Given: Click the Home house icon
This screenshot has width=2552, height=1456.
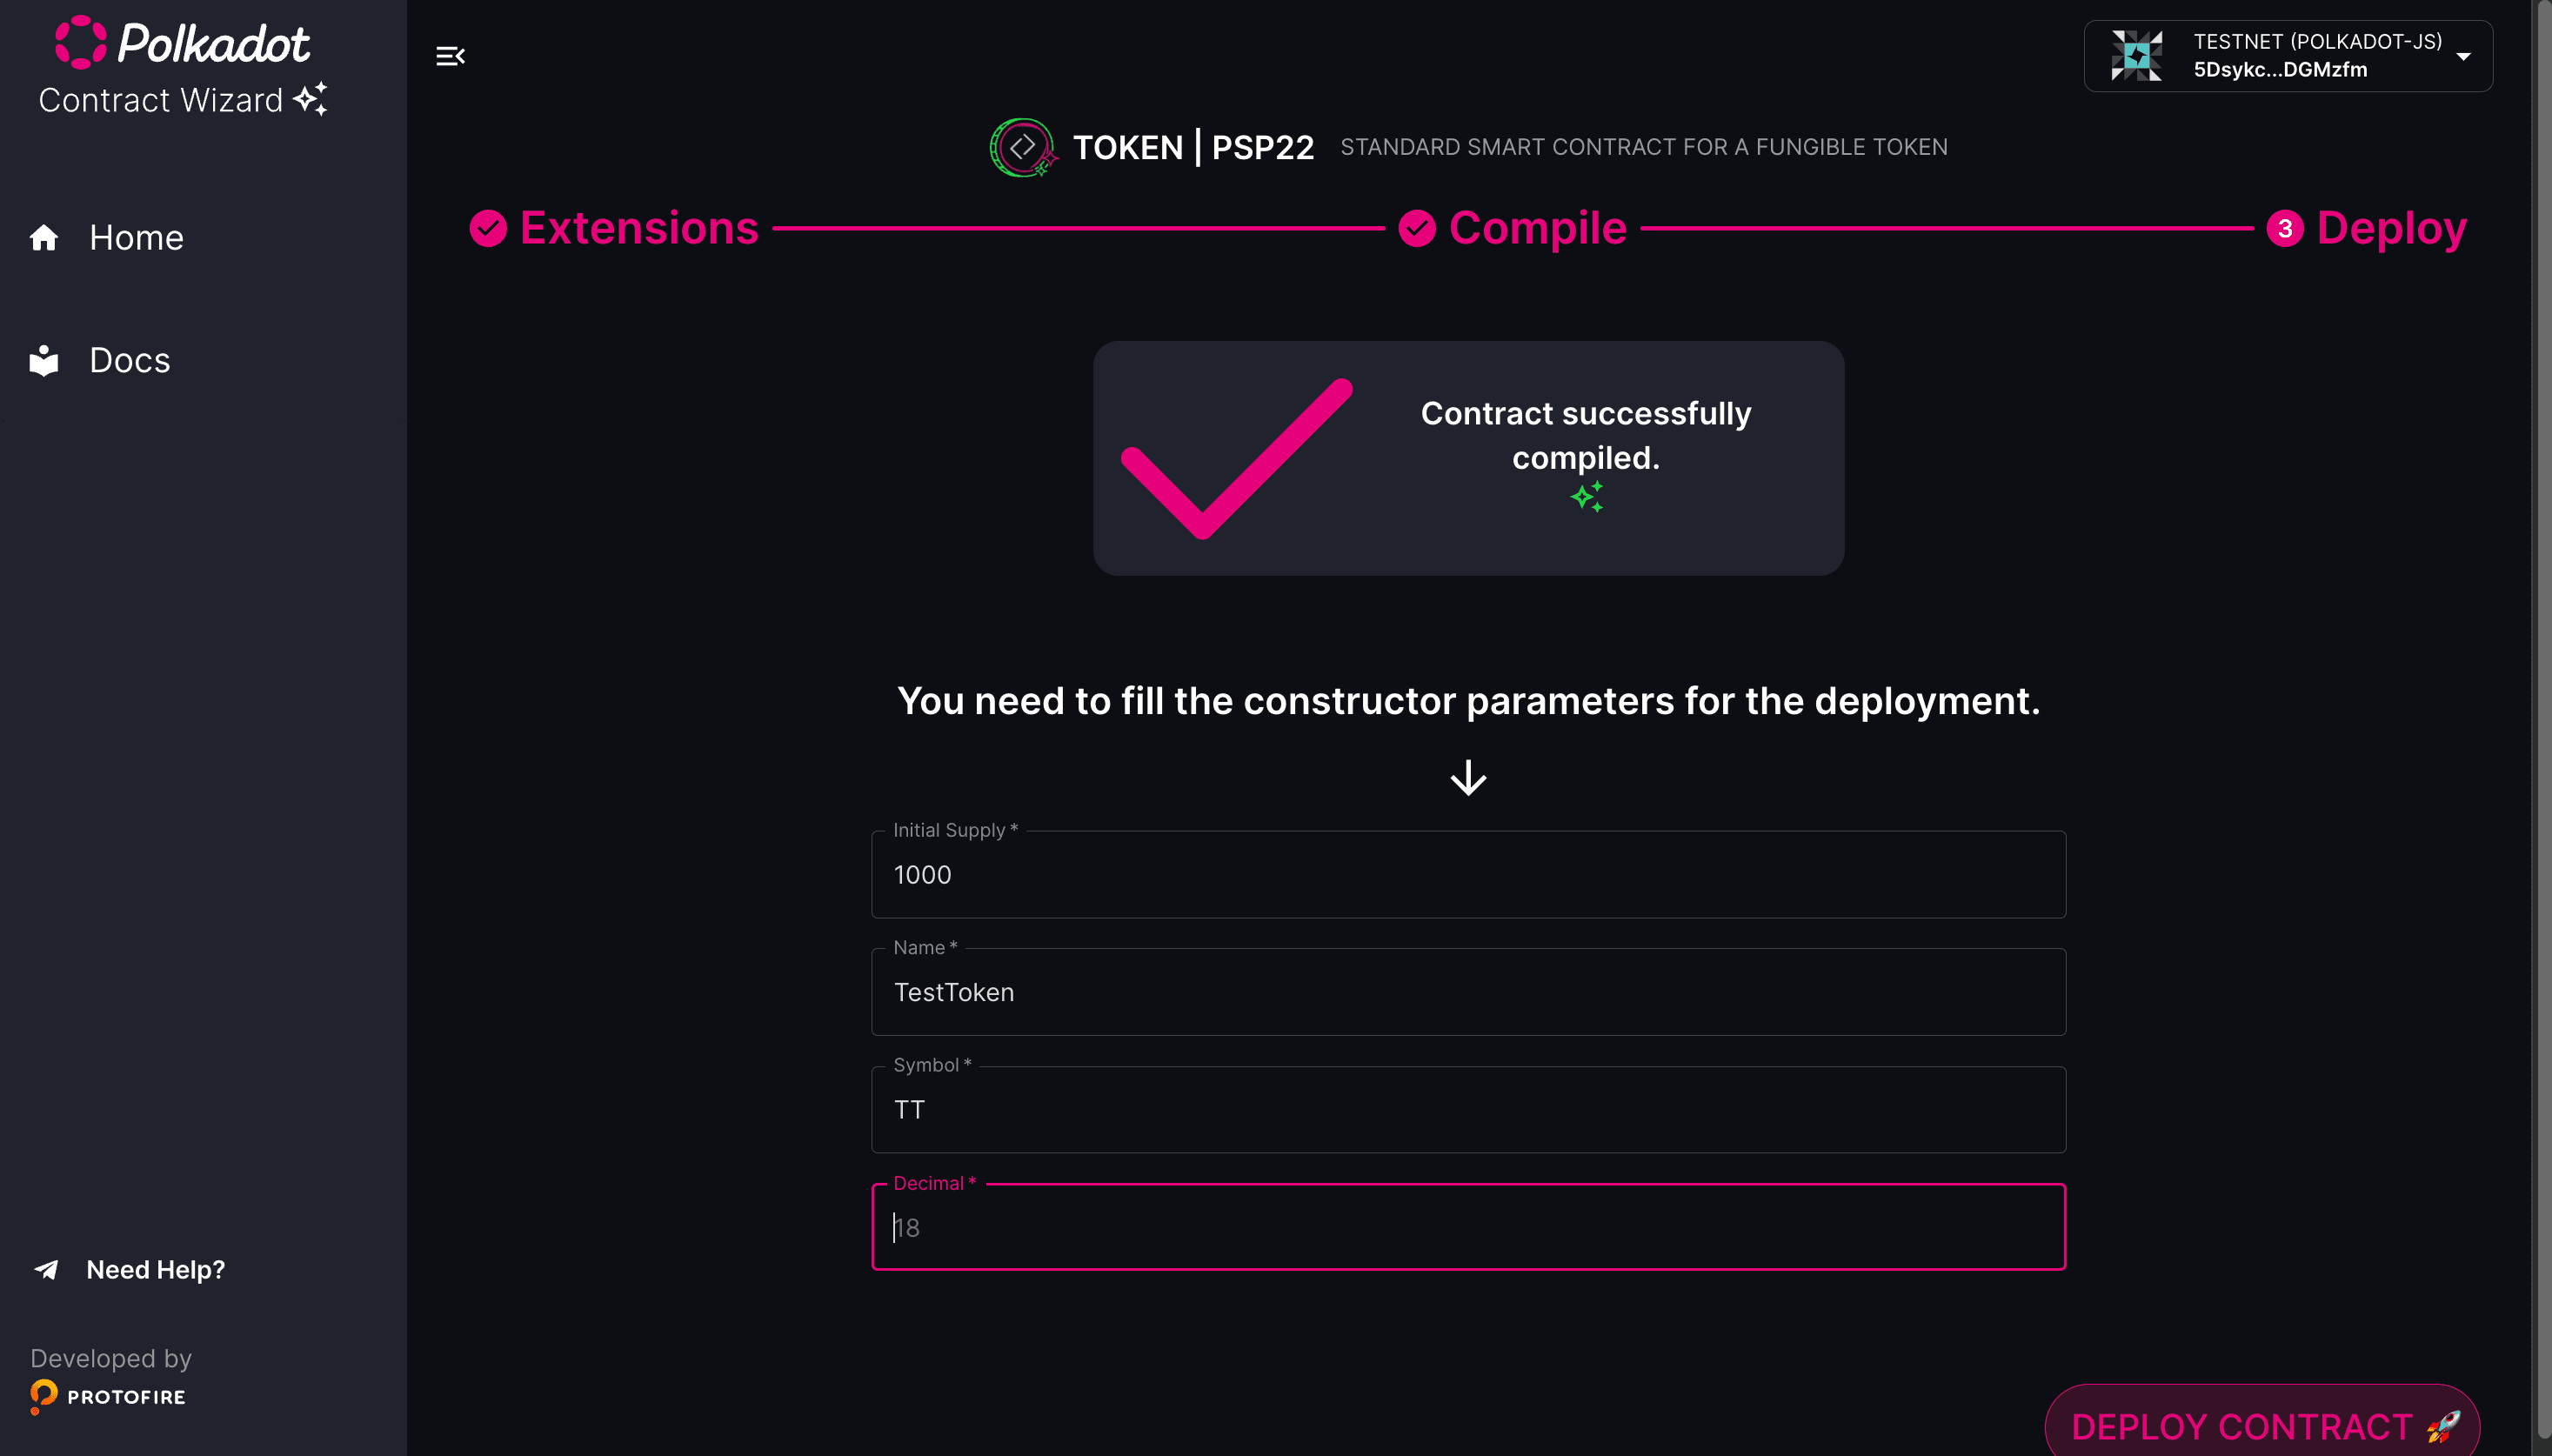Looking at the screenshot, I should pos(44,238).
